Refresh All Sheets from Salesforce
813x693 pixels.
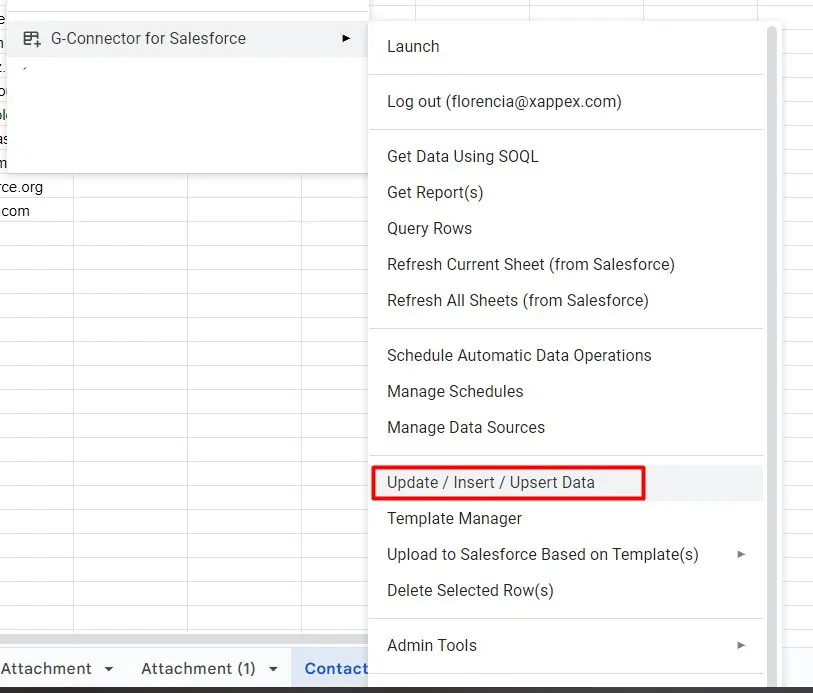[x=566, y=301]
